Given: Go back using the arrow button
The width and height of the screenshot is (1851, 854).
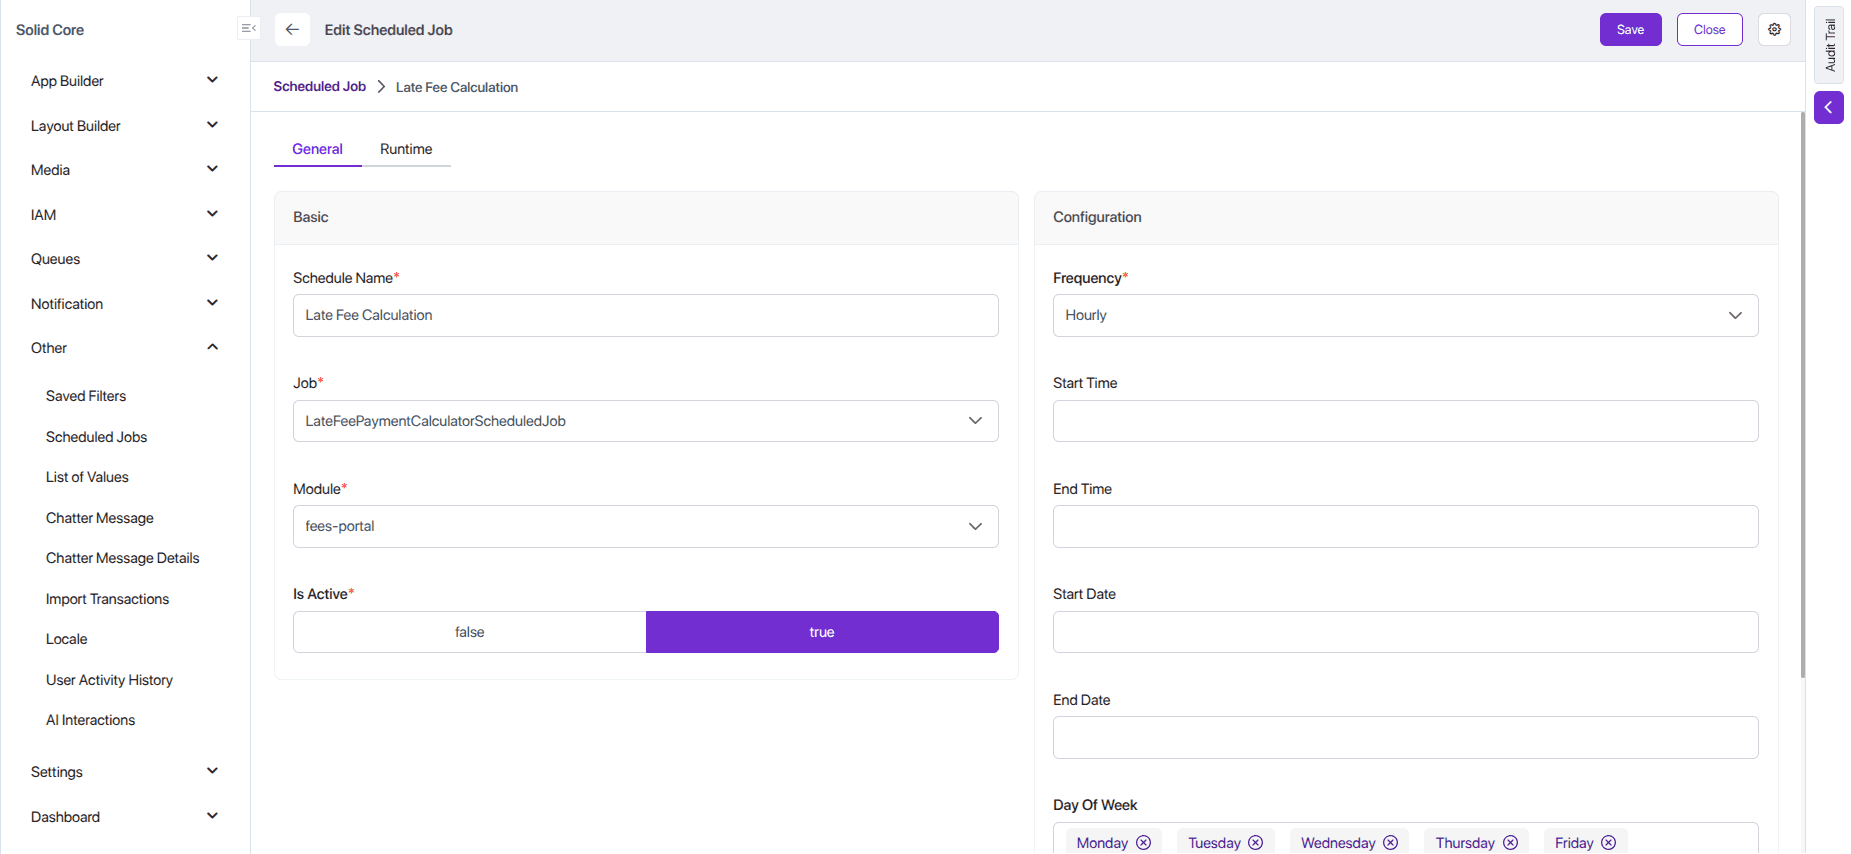Looking at the screenshot, I should [292, 30].
